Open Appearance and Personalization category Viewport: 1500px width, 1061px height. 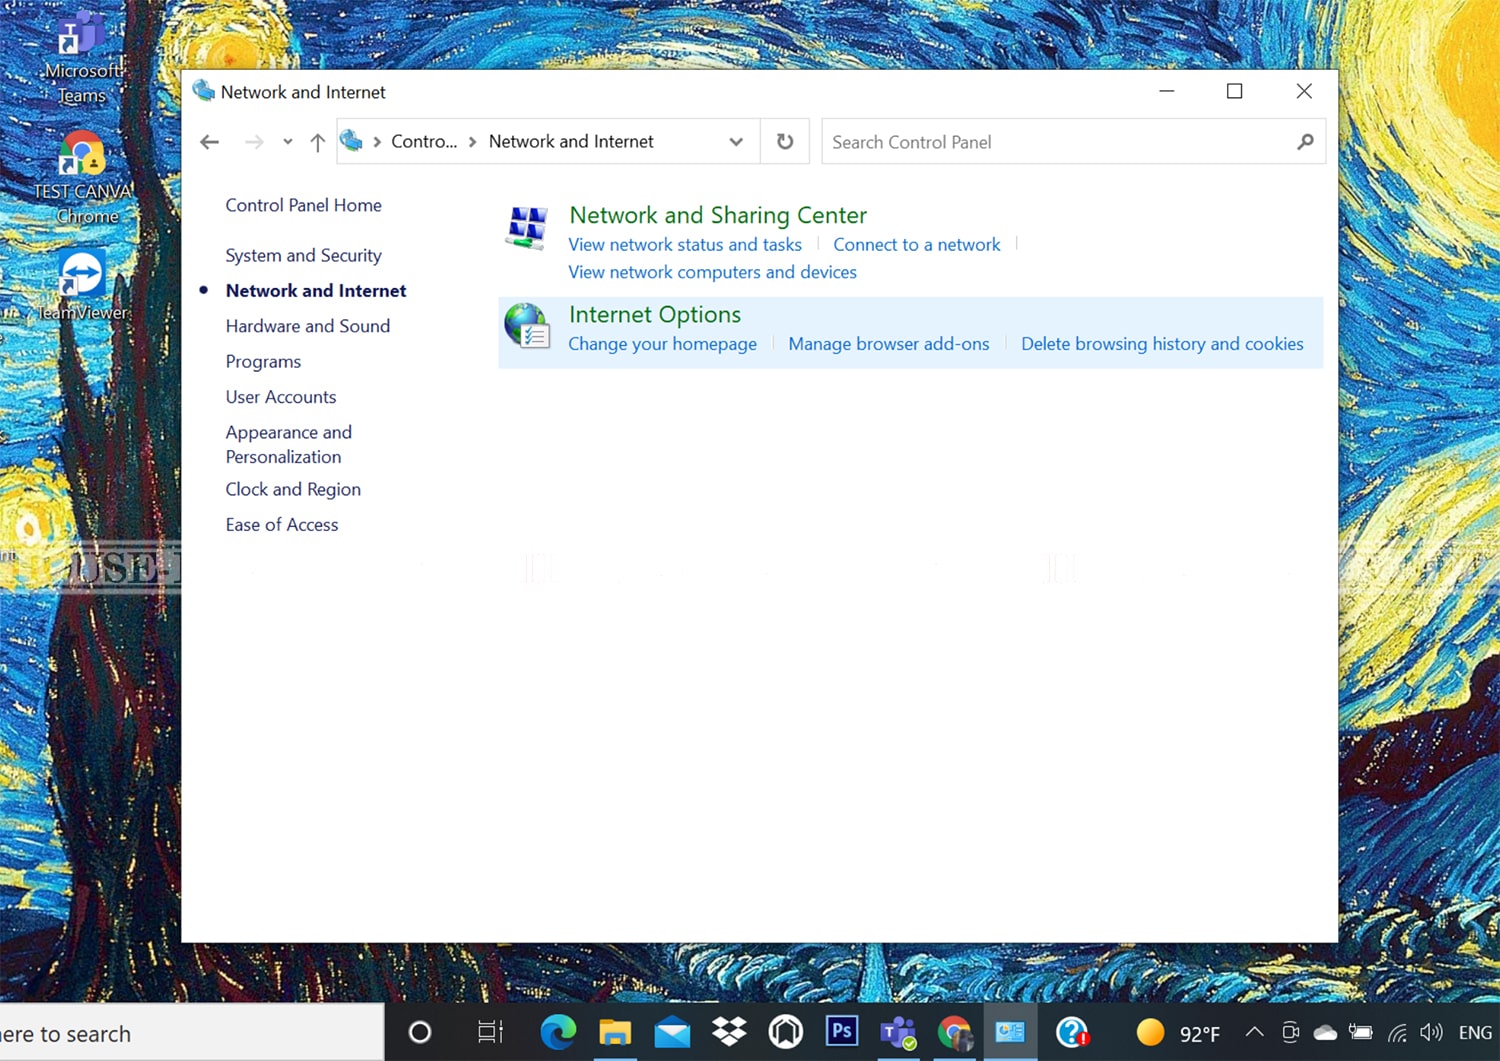click(288, 444)
